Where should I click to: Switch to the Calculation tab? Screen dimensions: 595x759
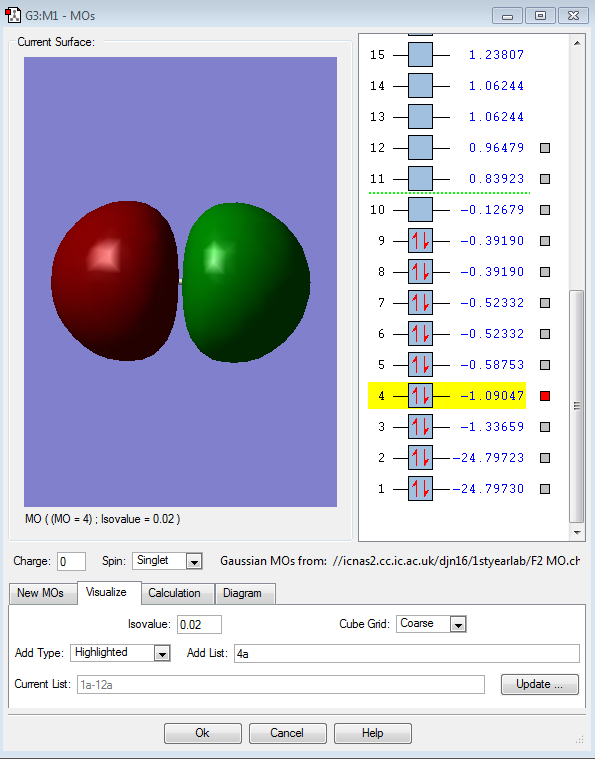[174, 593]
